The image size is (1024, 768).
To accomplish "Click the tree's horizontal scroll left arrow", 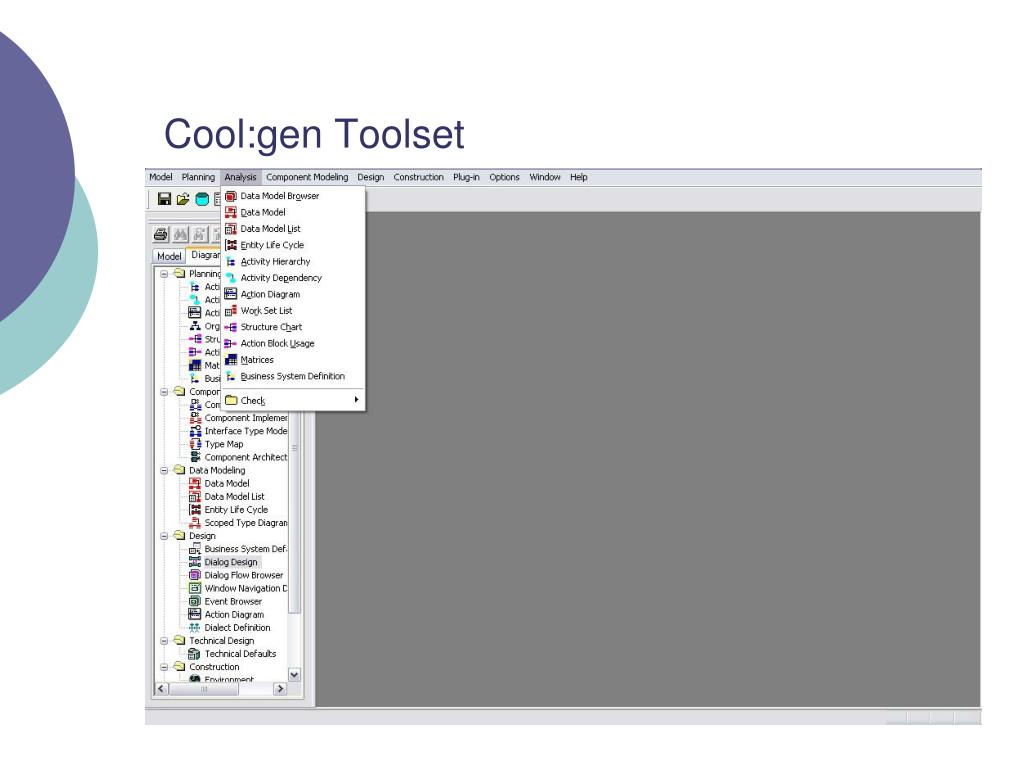I will (x=161, y=688).
